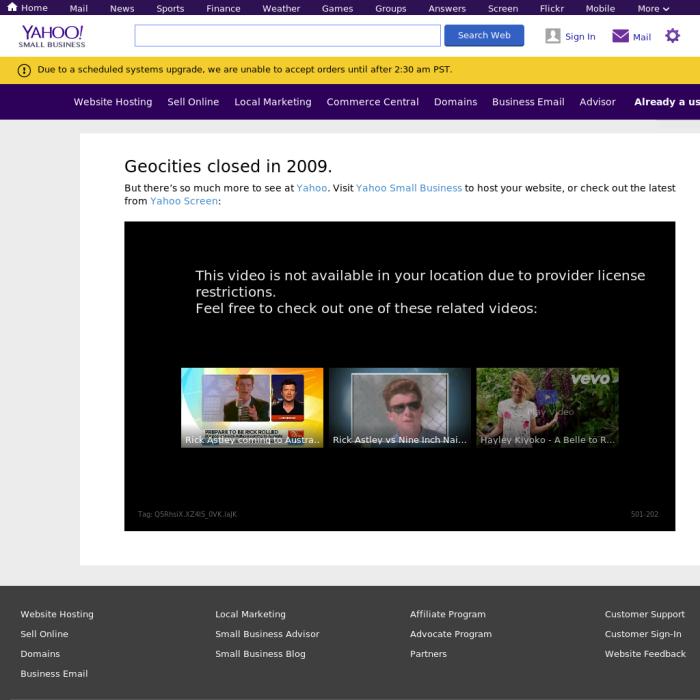Screen dimensions: 700x700
Task: Open Flickr in the top navigation bar
Action: point(551,8)
